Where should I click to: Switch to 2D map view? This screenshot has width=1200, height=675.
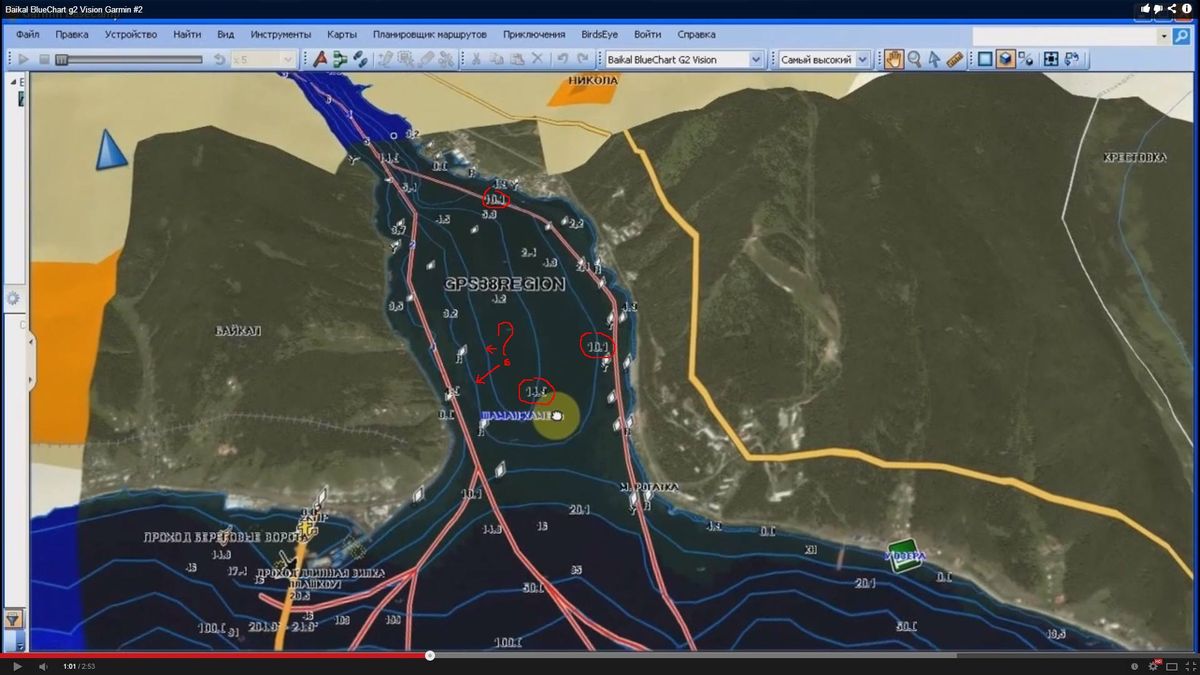(985, 59)
